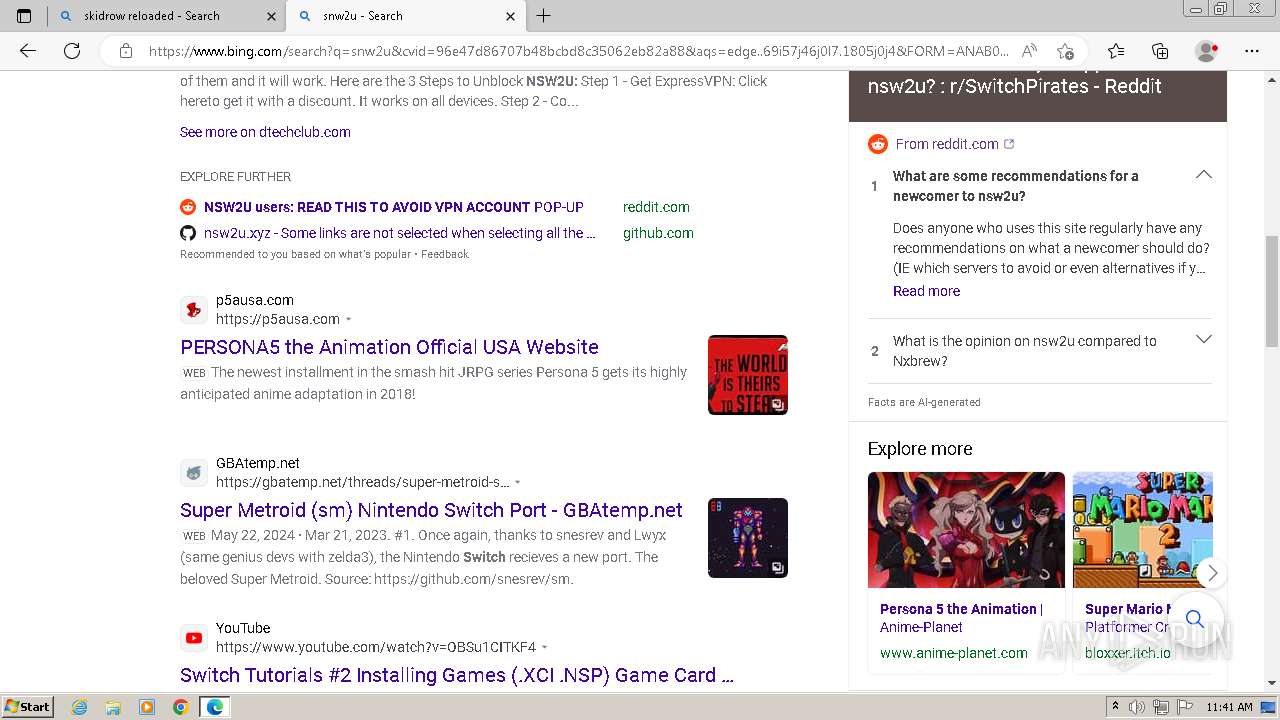View site information lock icon

pos(126,51)
